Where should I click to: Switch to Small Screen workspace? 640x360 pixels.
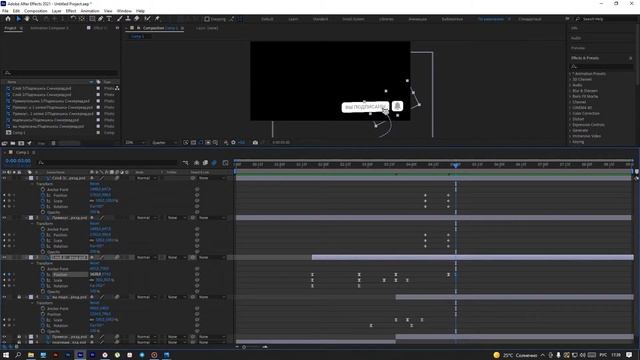353,19
